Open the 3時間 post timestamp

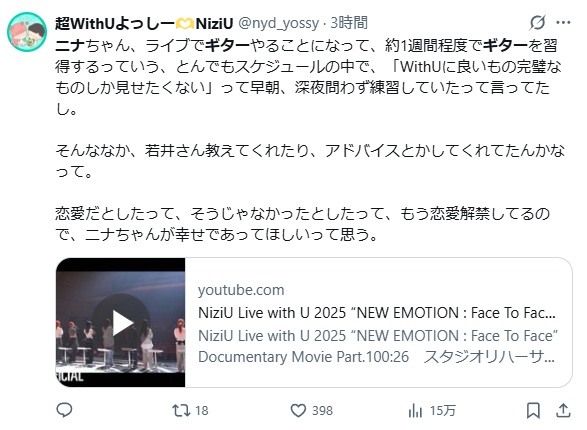point(349,23)
